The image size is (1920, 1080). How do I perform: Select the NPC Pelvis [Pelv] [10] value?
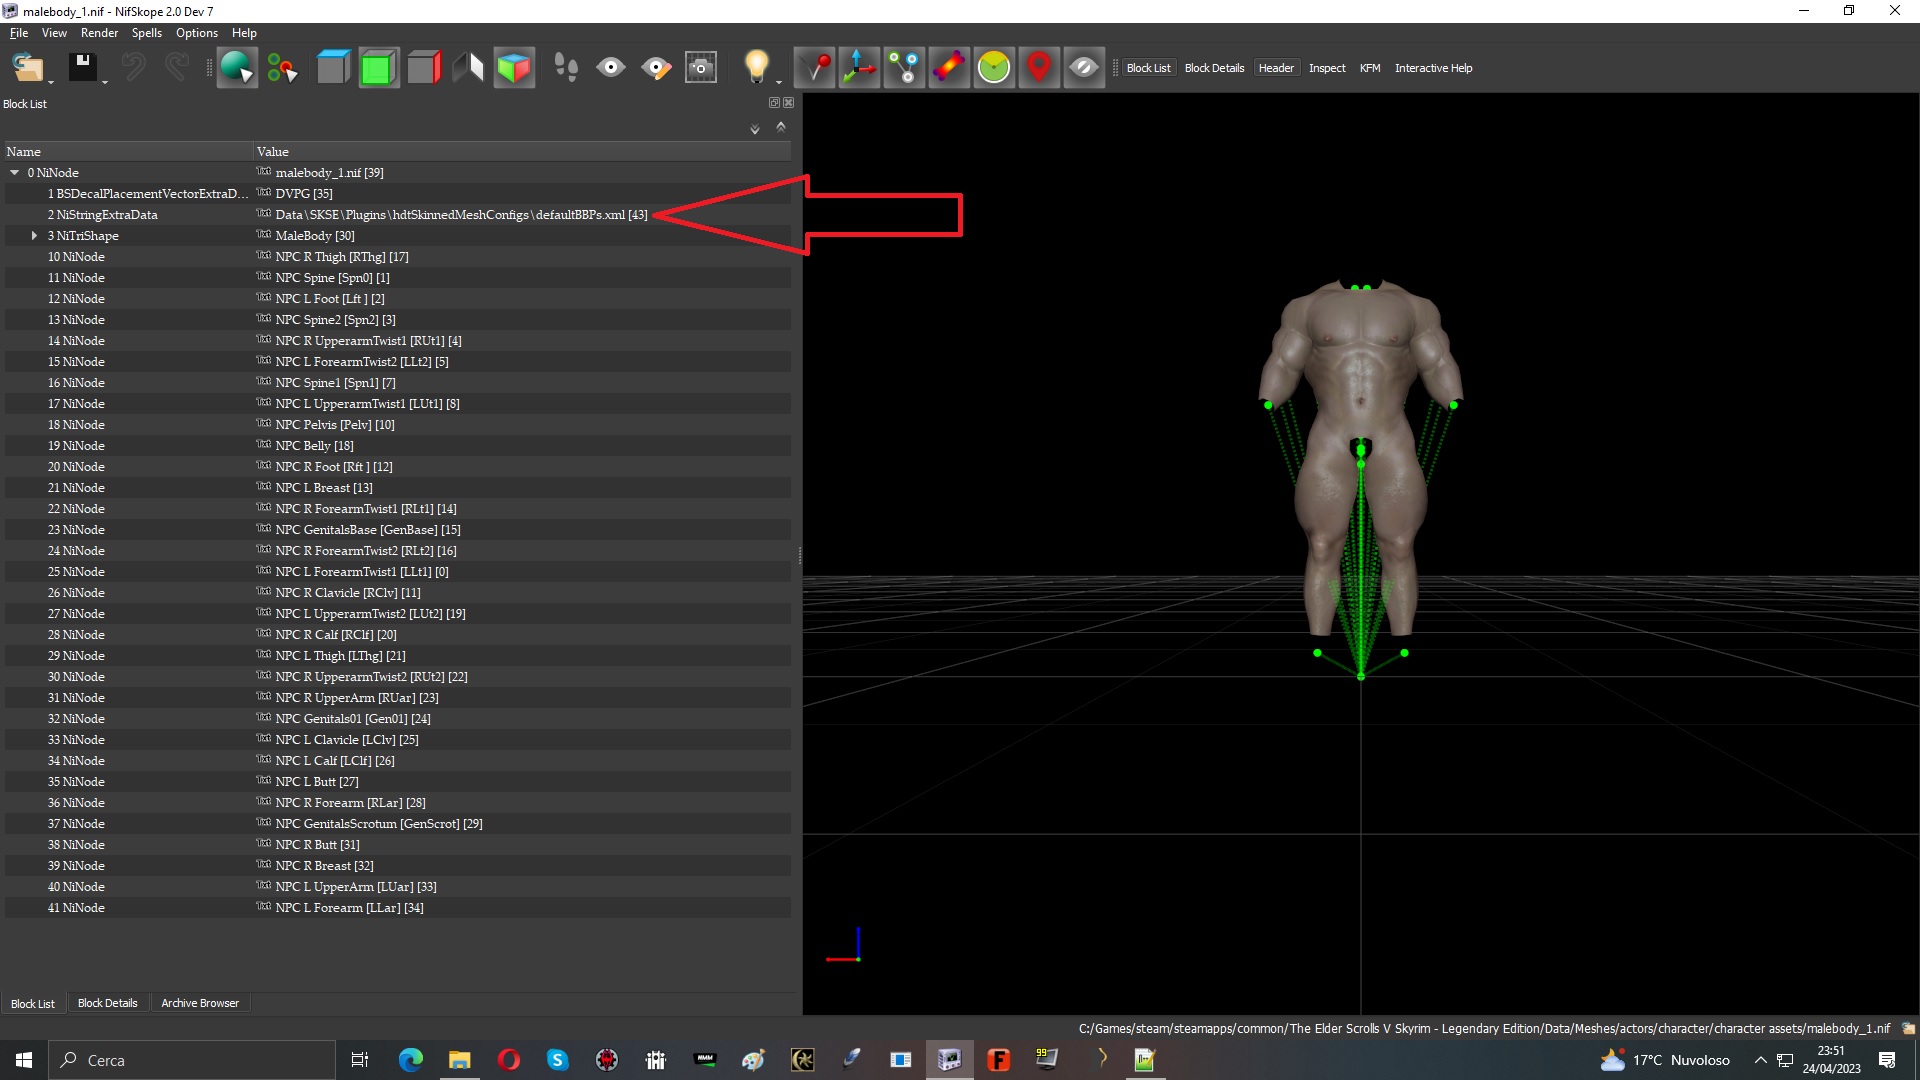[335, 425]
